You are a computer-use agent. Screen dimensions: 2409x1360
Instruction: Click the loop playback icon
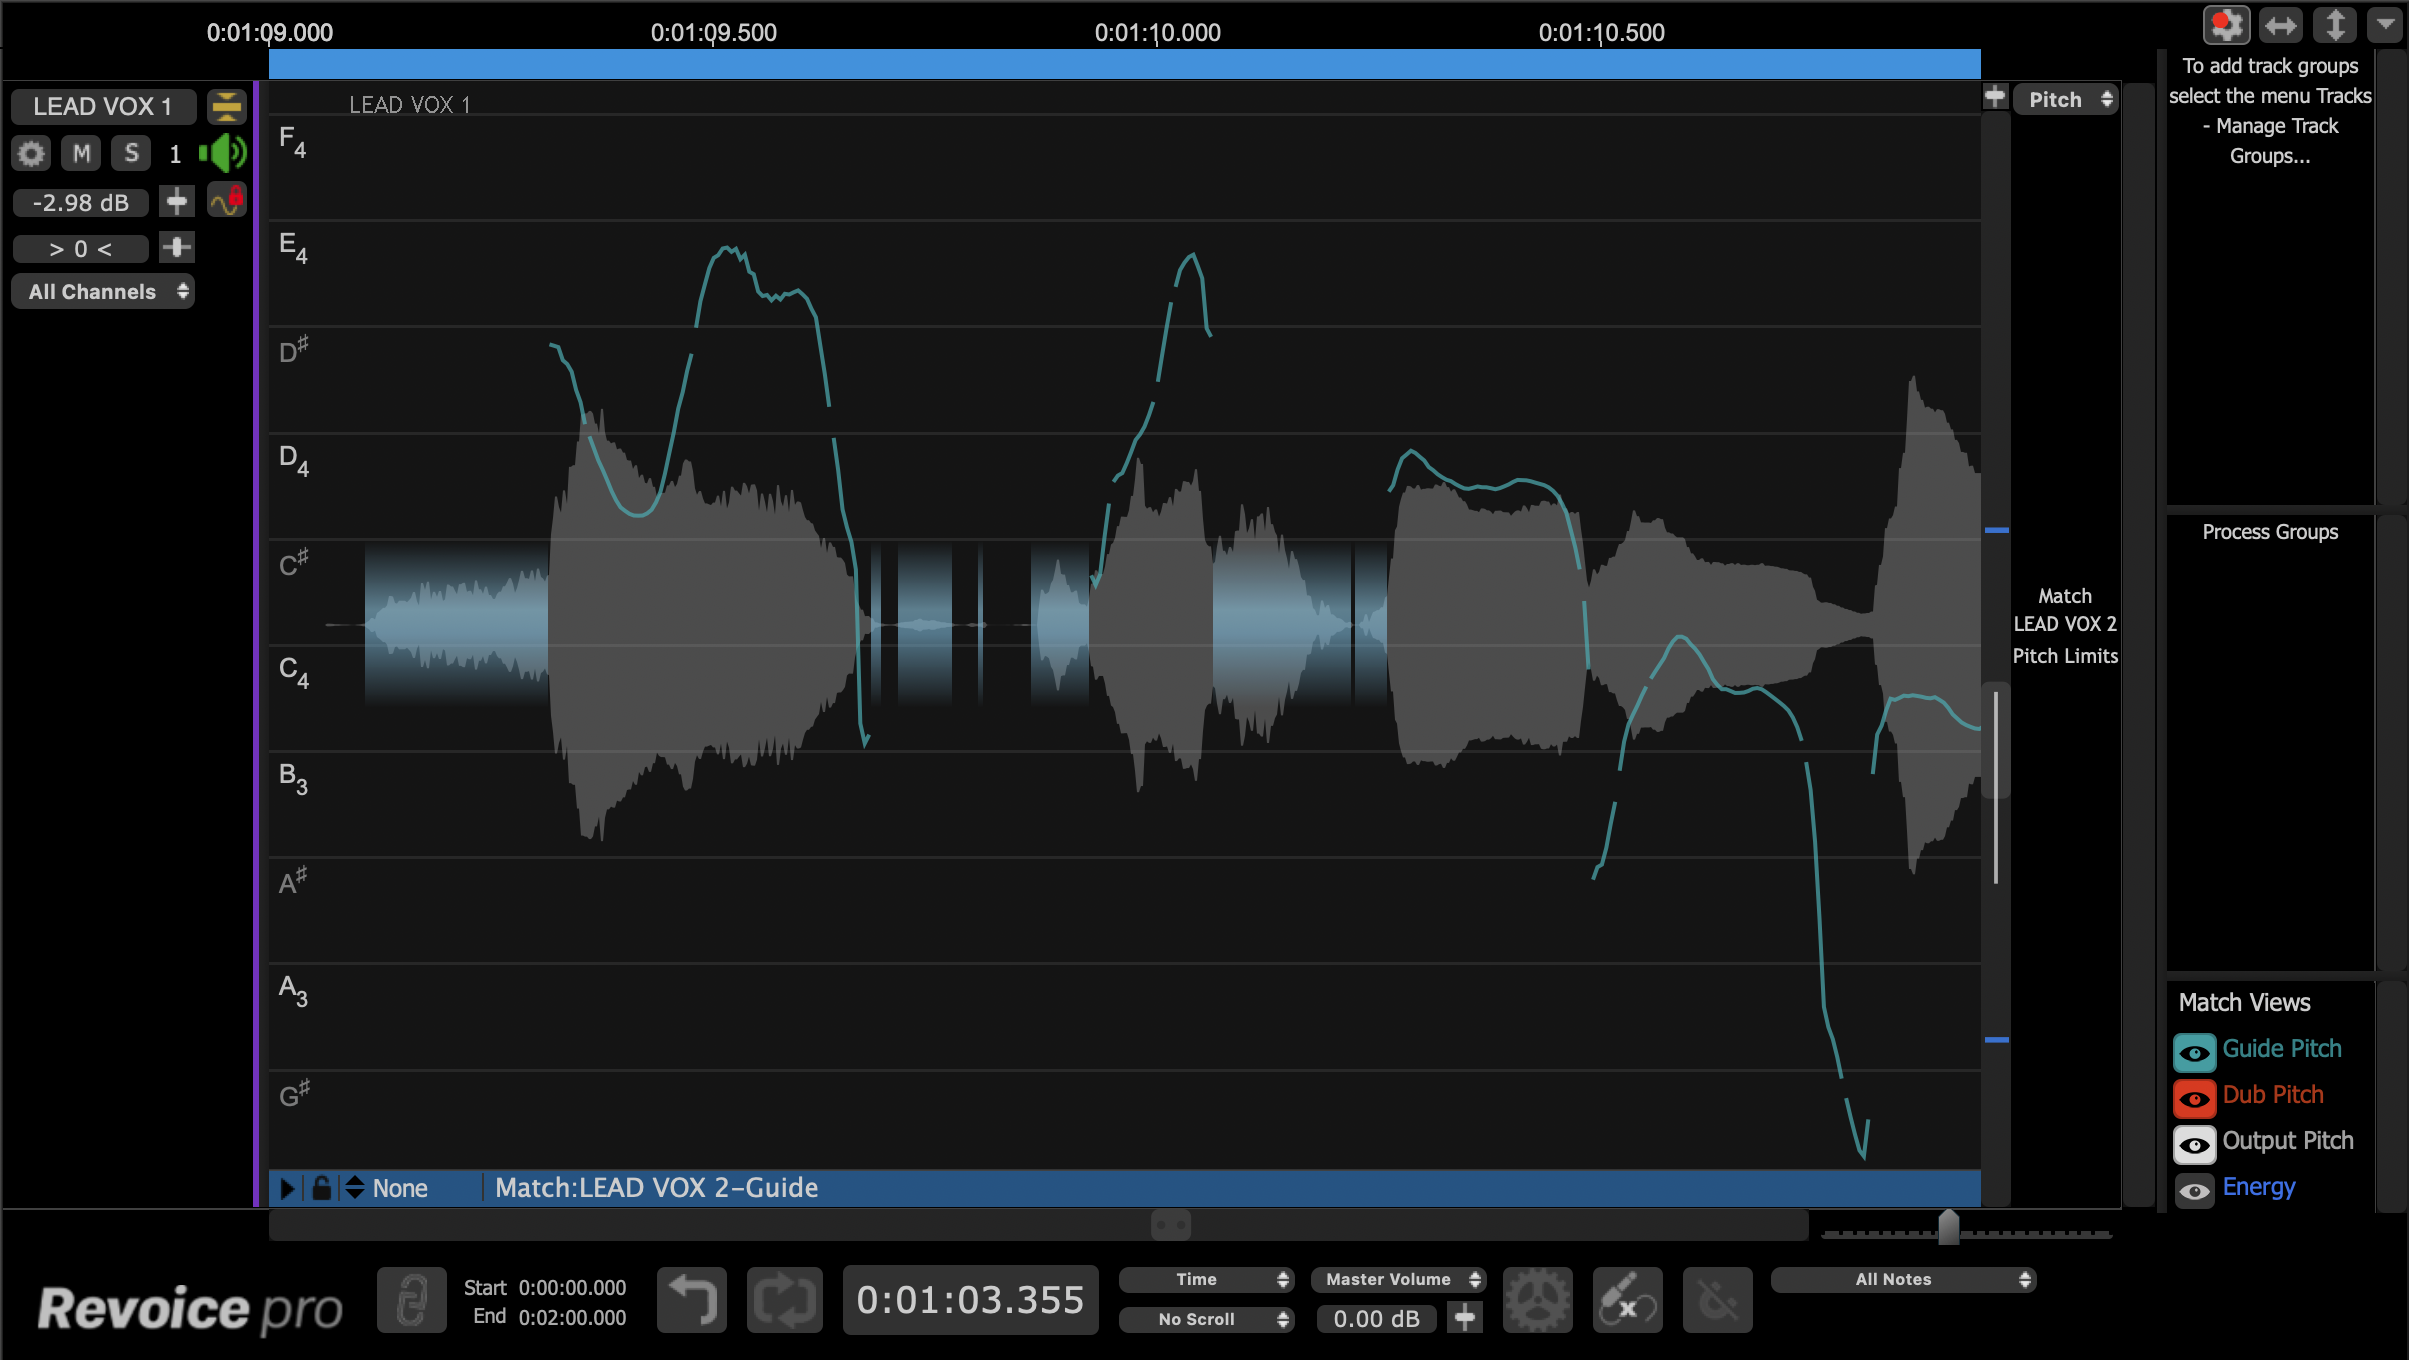pyautogui.click(x=784, y=1300)
